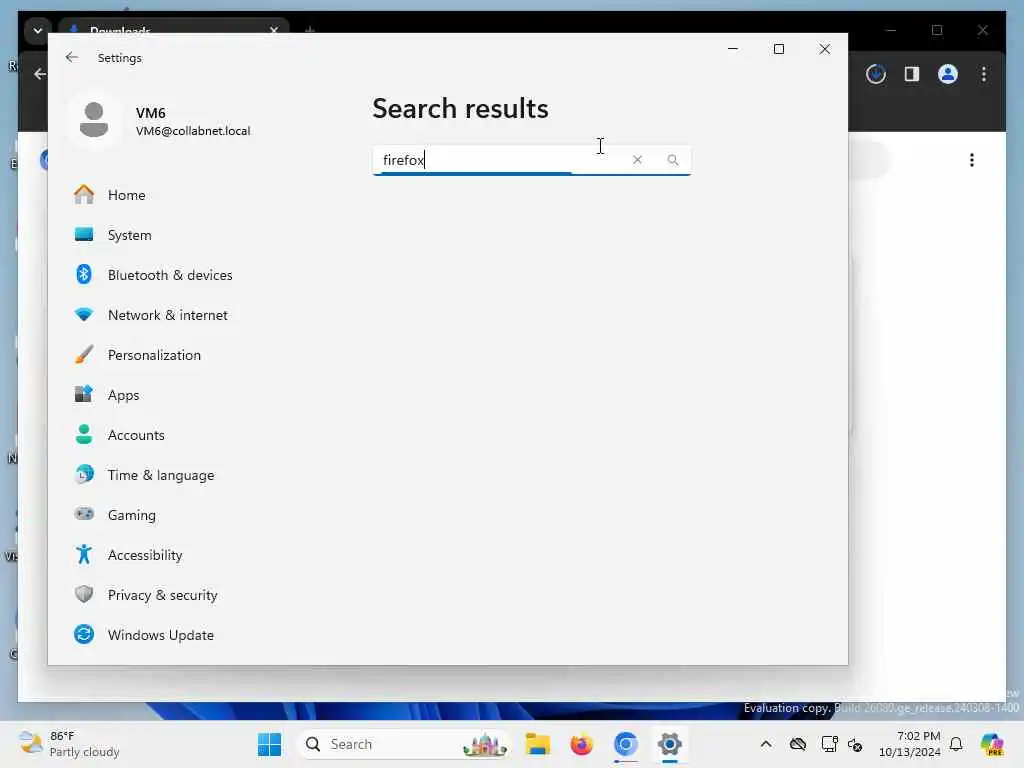
Task: Clear the firefox search text
Action: (637, 160)
